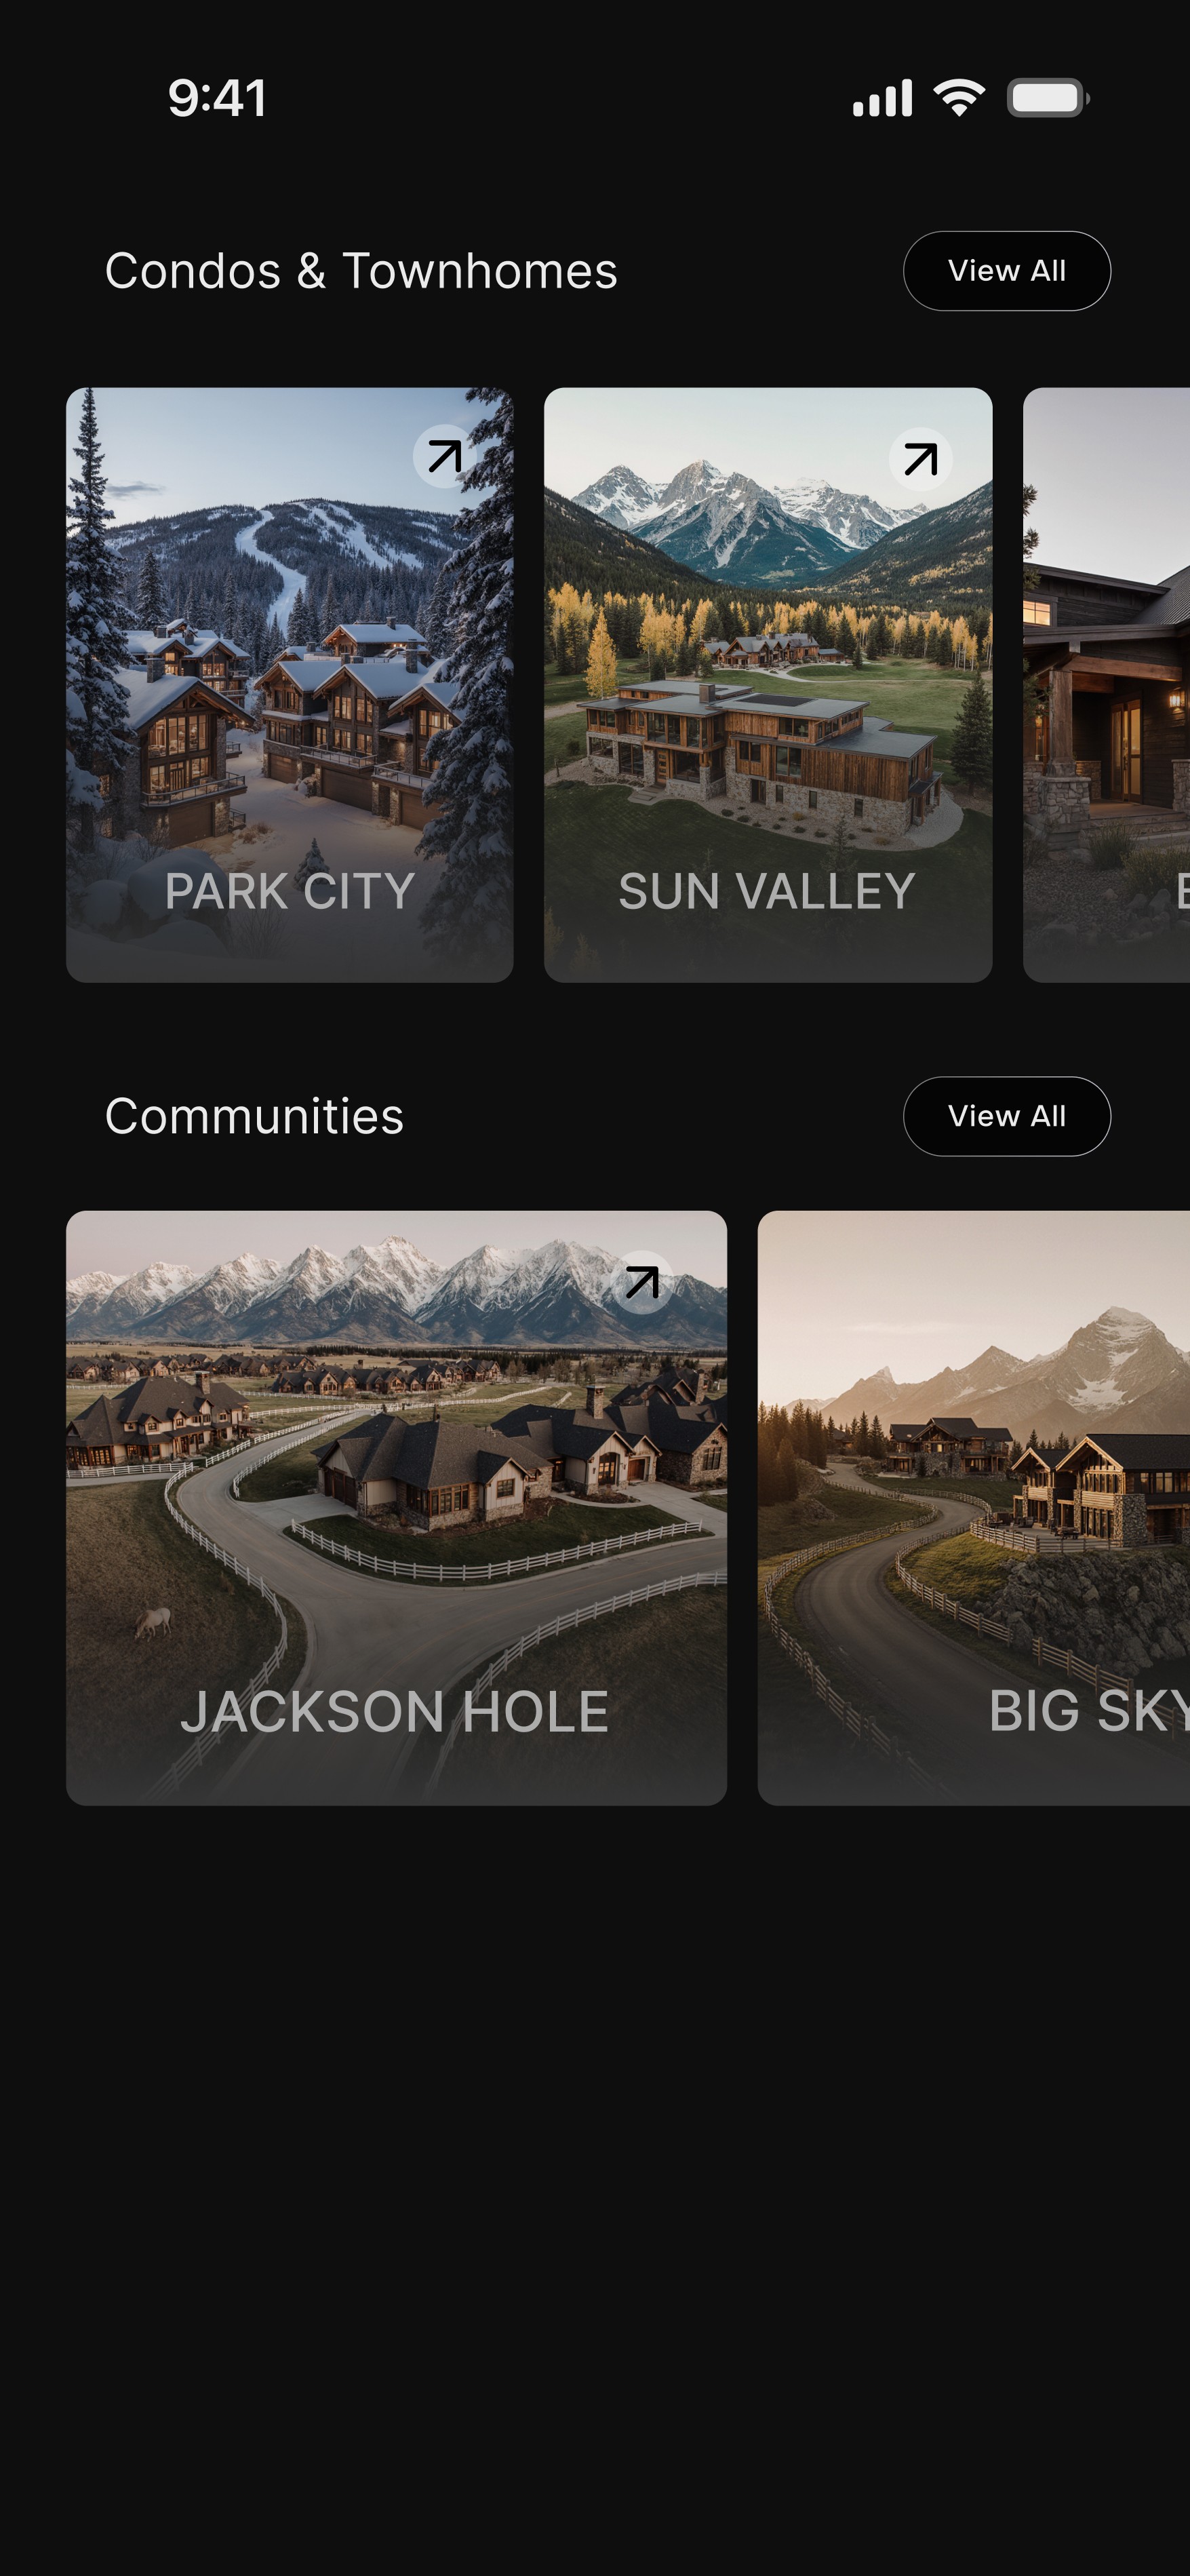Tap the JACKSON HOLE label text
1190x2576 pixels.
pyautogui.click(x=395, y=1713)
